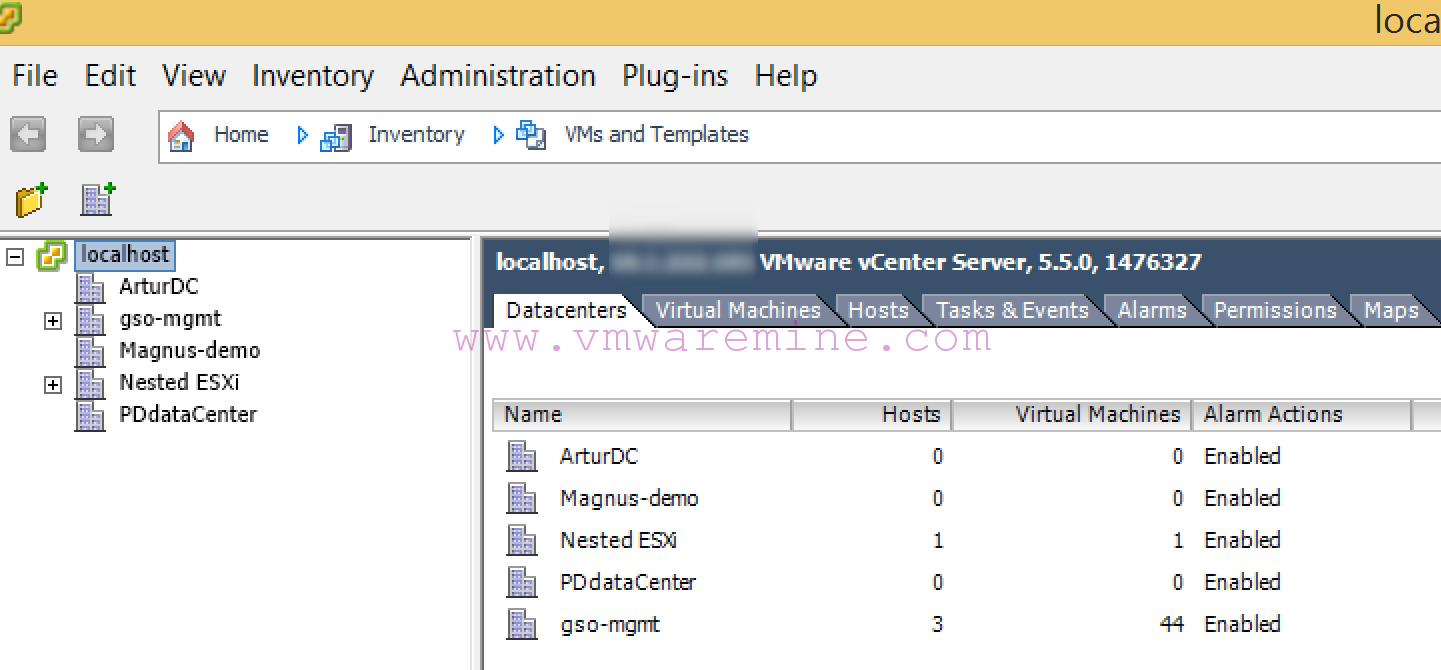Image resolution: width=1441 pixels, height=670 pixels.
Task: Click ArturDC row icon in datacenters list
Action: pos(522,456)
